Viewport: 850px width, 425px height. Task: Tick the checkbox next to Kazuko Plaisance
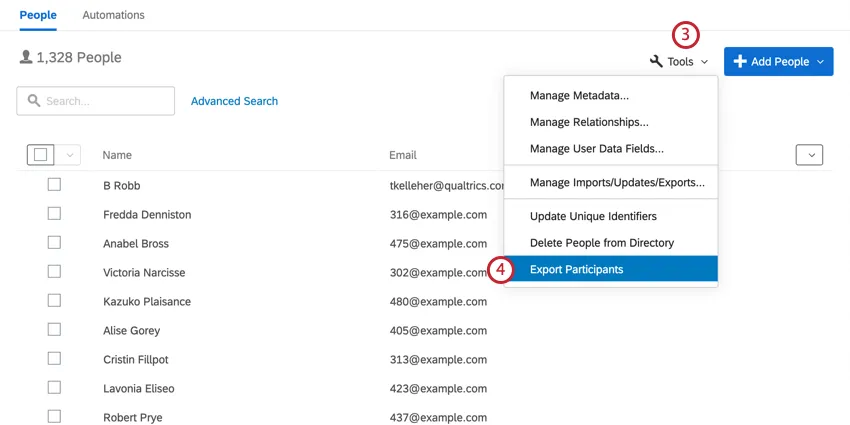(x=54, y=301)
